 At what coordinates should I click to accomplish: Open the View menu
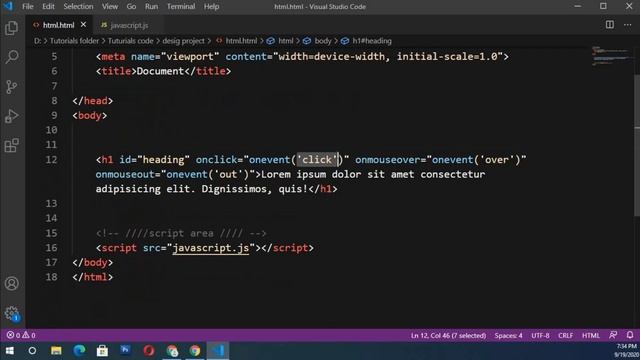pos(110,7)
